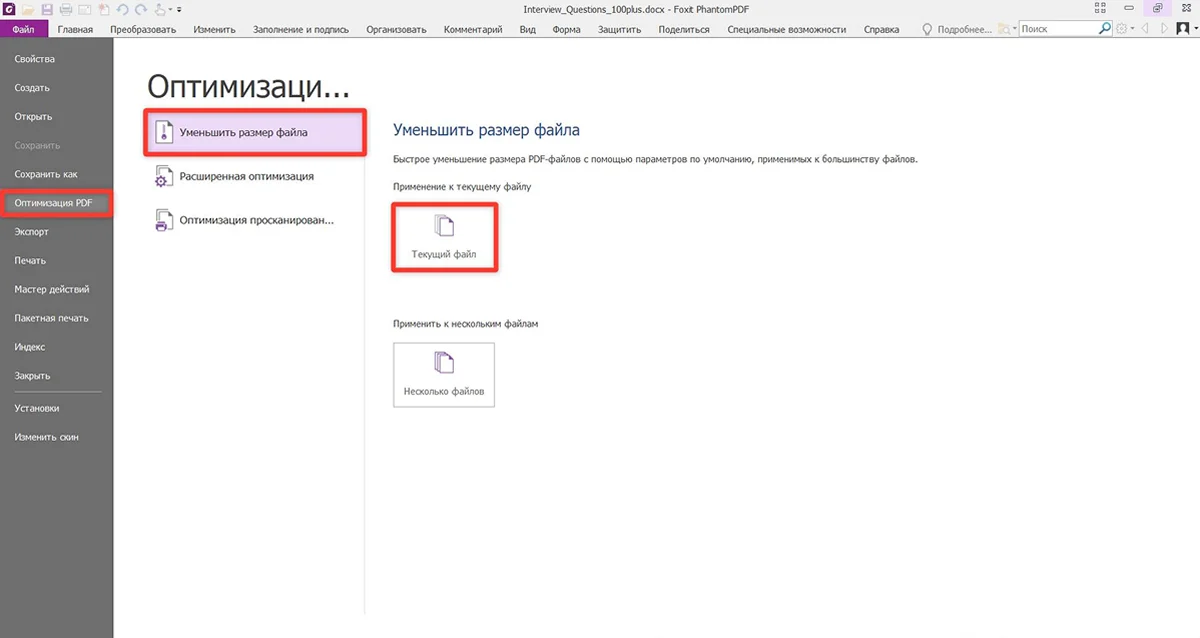This screenshot has height=638, width=1200.
Task: Click the open folder icon in quick toolbar
Action: click(29, 9)
